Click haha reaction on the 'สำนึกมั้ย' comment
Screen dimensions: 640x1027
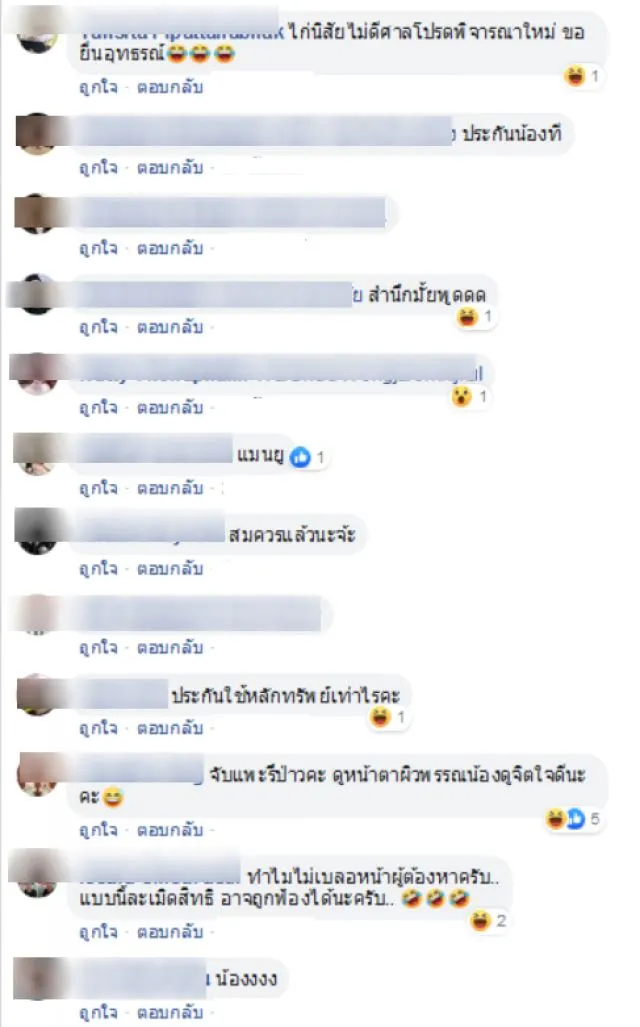467,317
